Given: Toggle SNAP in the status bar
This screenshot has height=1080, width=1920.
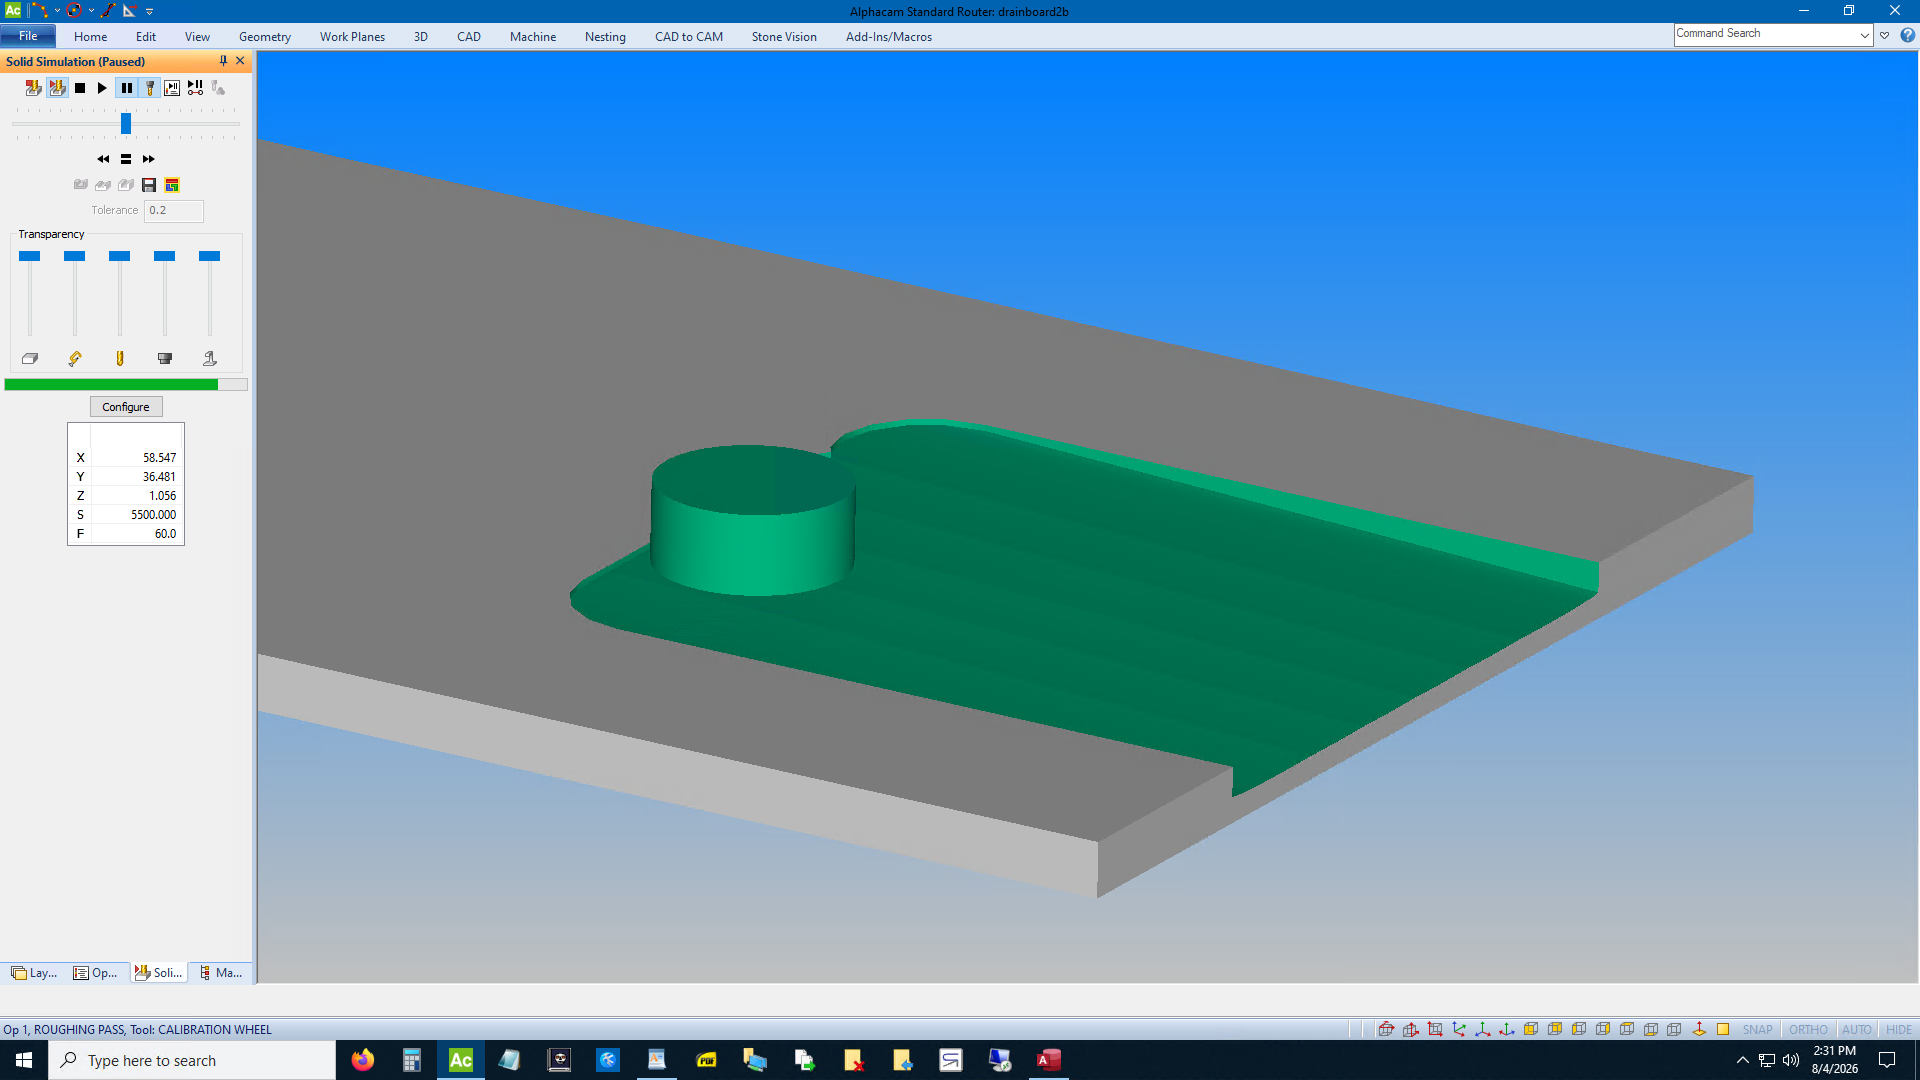Looking at the screenshot, I should (1757, 1030).
